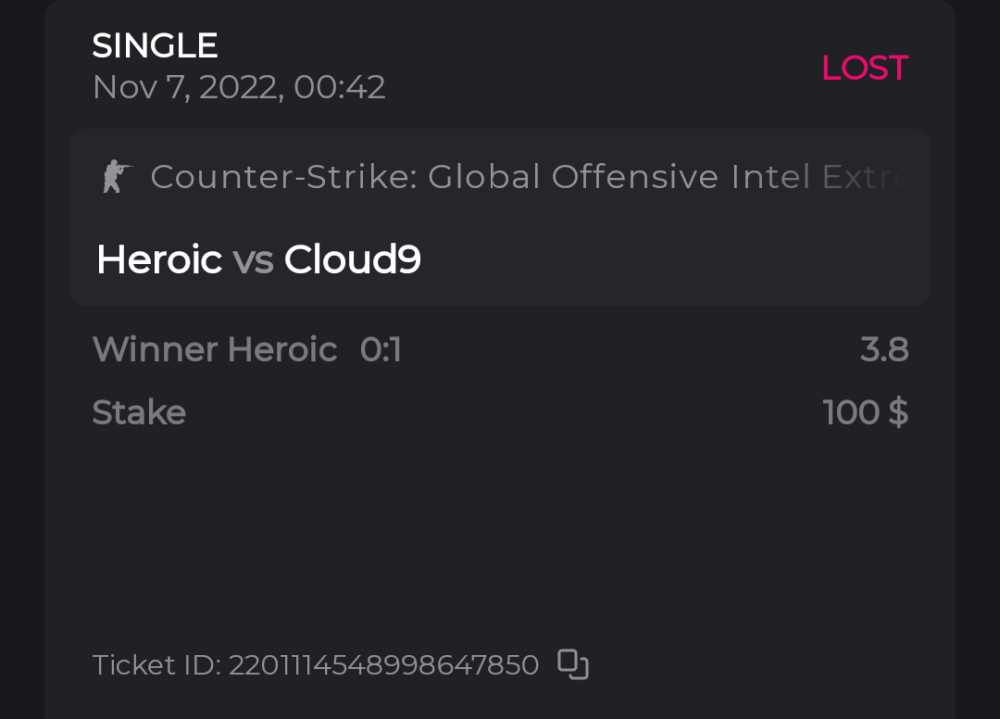Tap the LOST status label

tap(864, 68)
